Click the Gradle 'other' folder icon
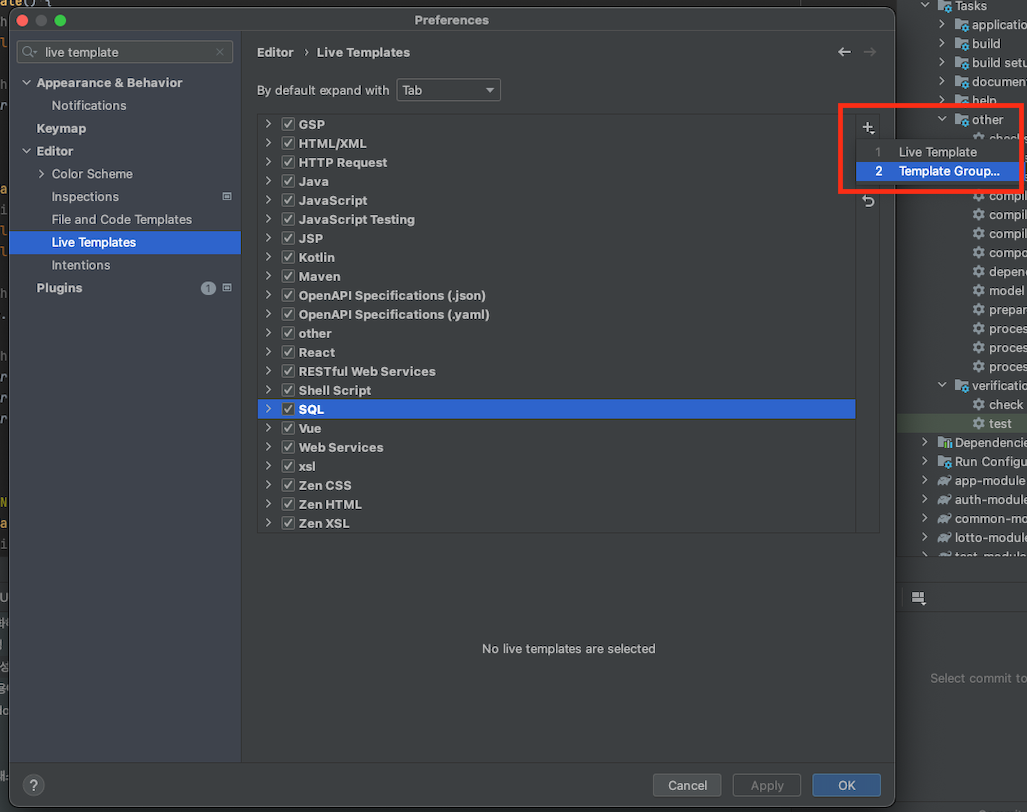Viewport: 1027px width, 812px height. 962,119
